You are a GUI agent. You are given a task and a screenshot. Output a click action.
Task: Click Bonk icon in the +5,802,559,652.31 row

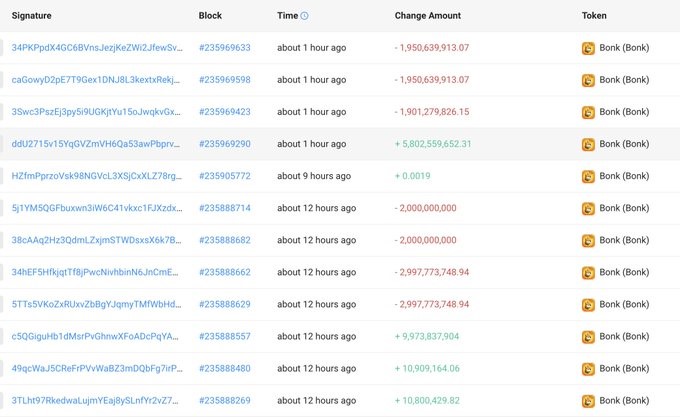point(588,144)
